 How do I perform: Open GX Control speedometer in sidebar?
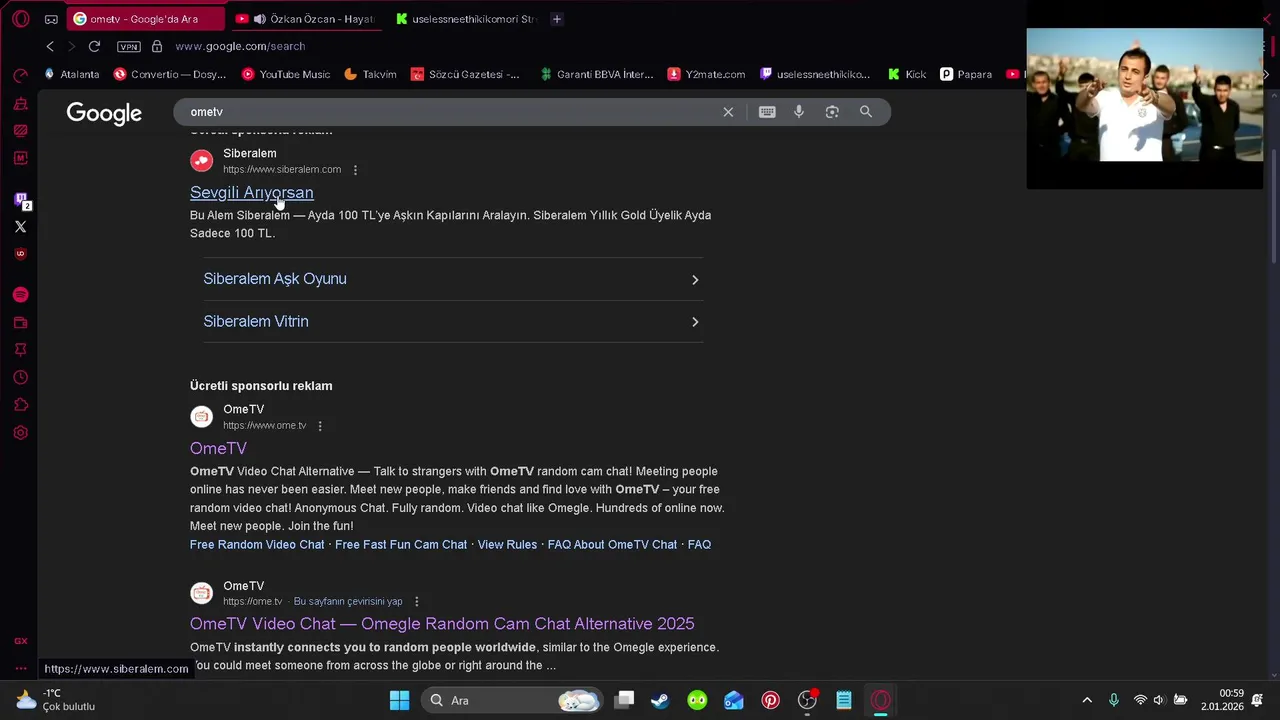(20, 76)
